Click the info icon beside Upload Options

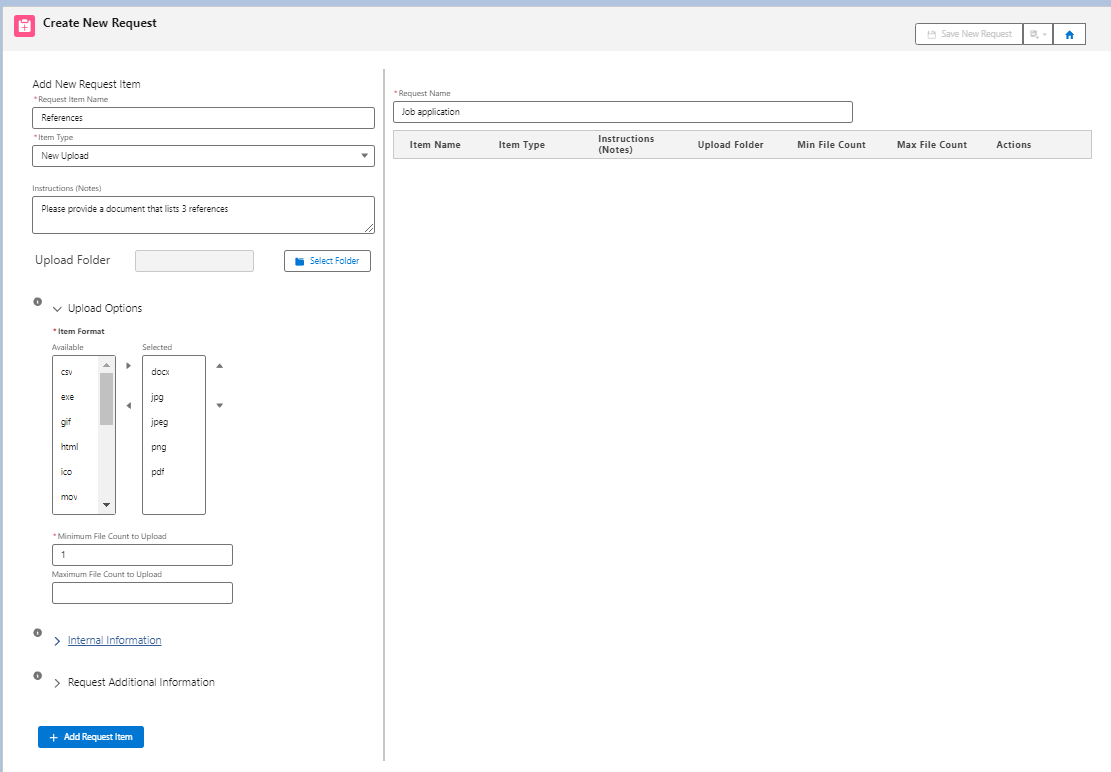pos(38,302)
